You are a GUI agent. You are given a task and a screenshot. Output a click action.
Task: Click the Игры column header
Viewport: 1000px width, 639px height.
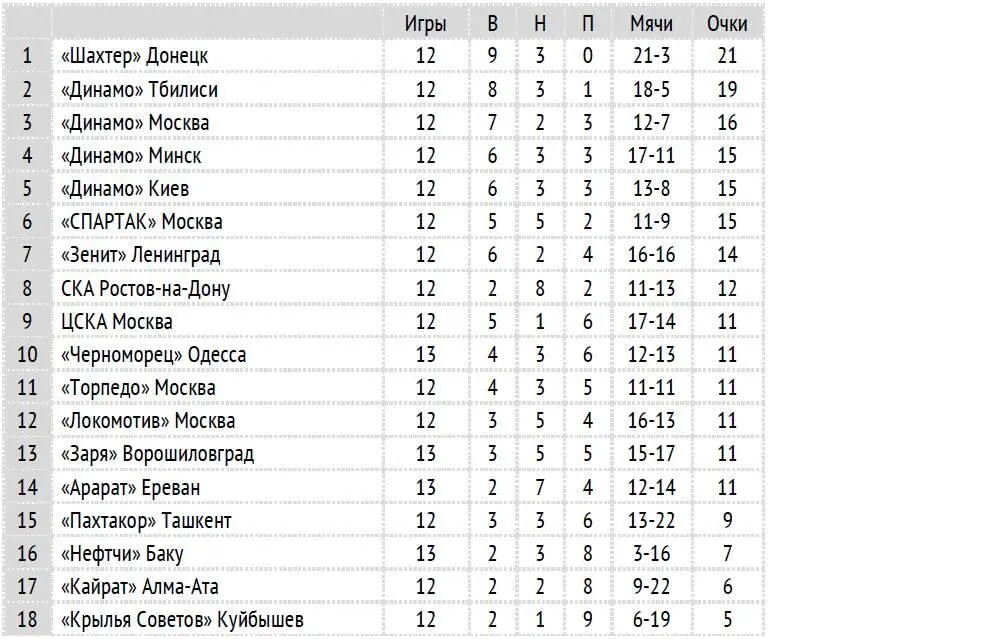(x=425, y=24)
